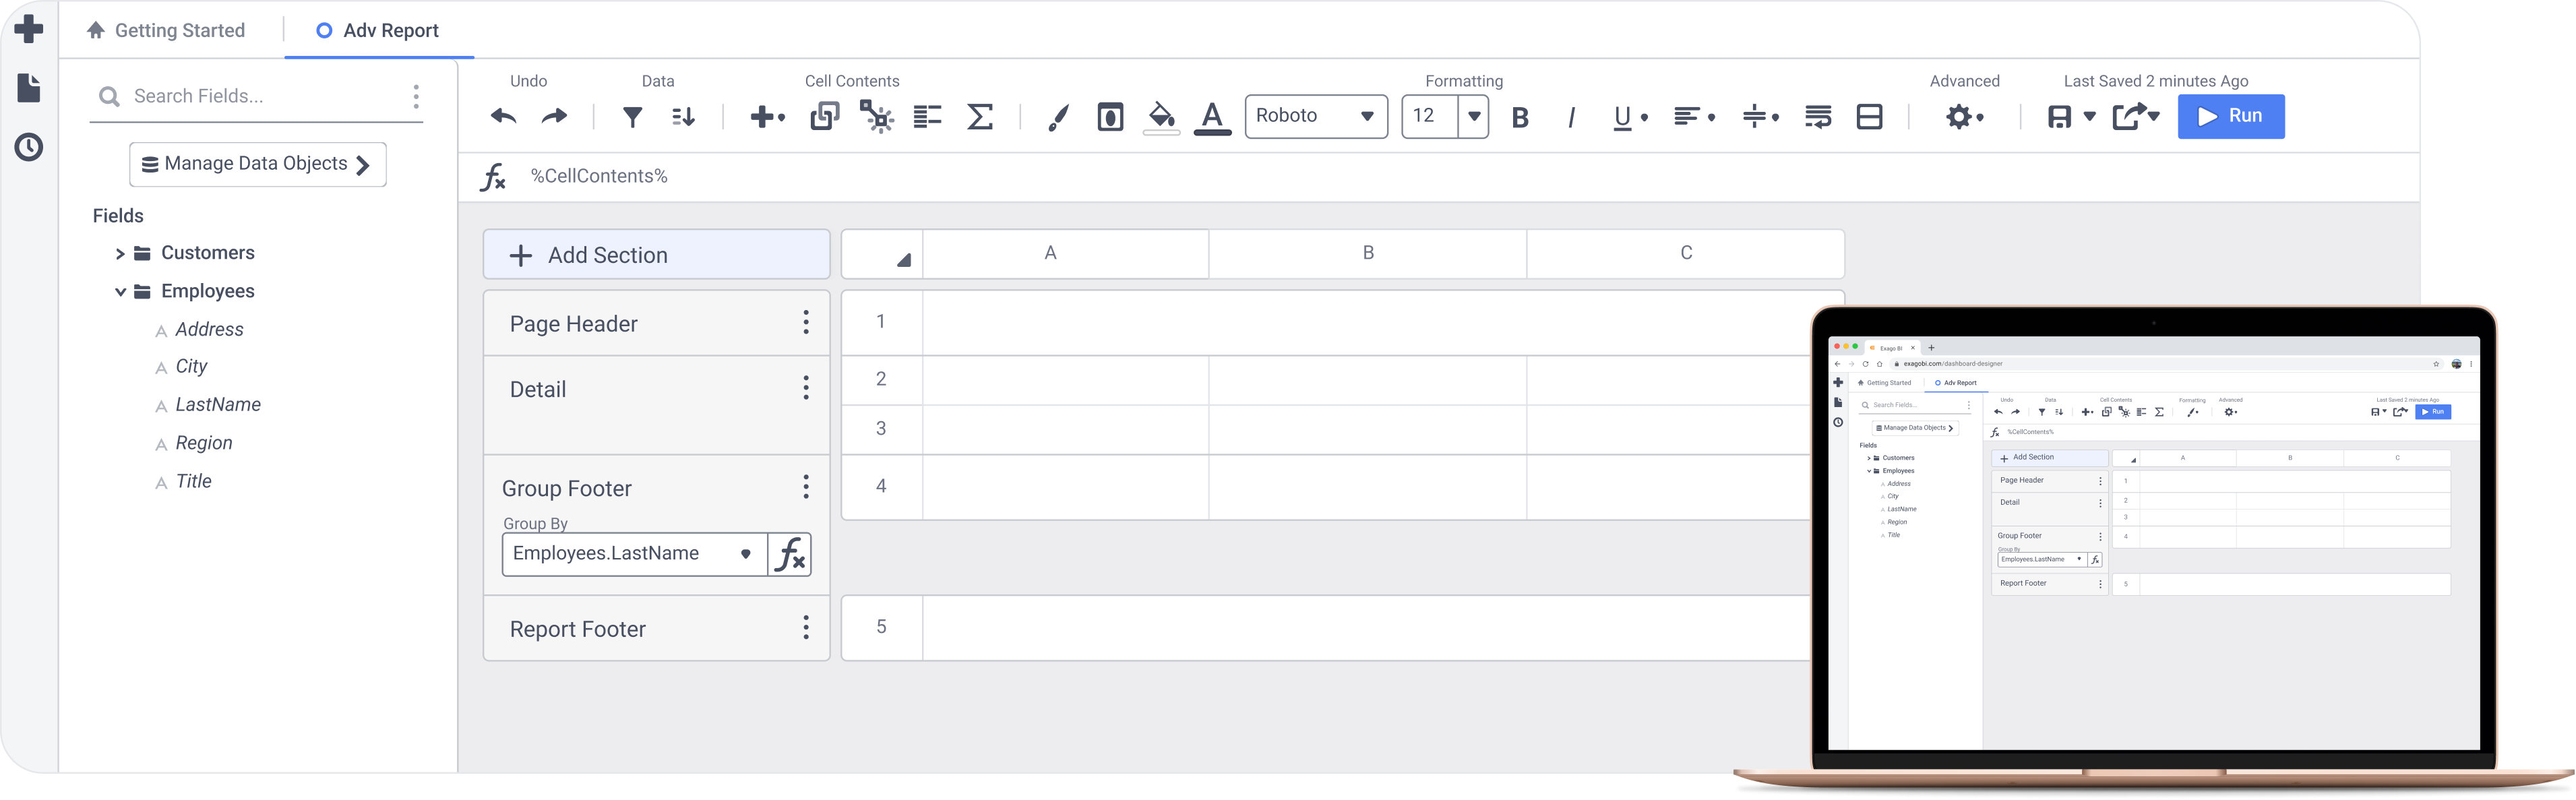Insert a summary with the sigma icon
This screenshot has width=2576, height=800.
pos(980,116)
